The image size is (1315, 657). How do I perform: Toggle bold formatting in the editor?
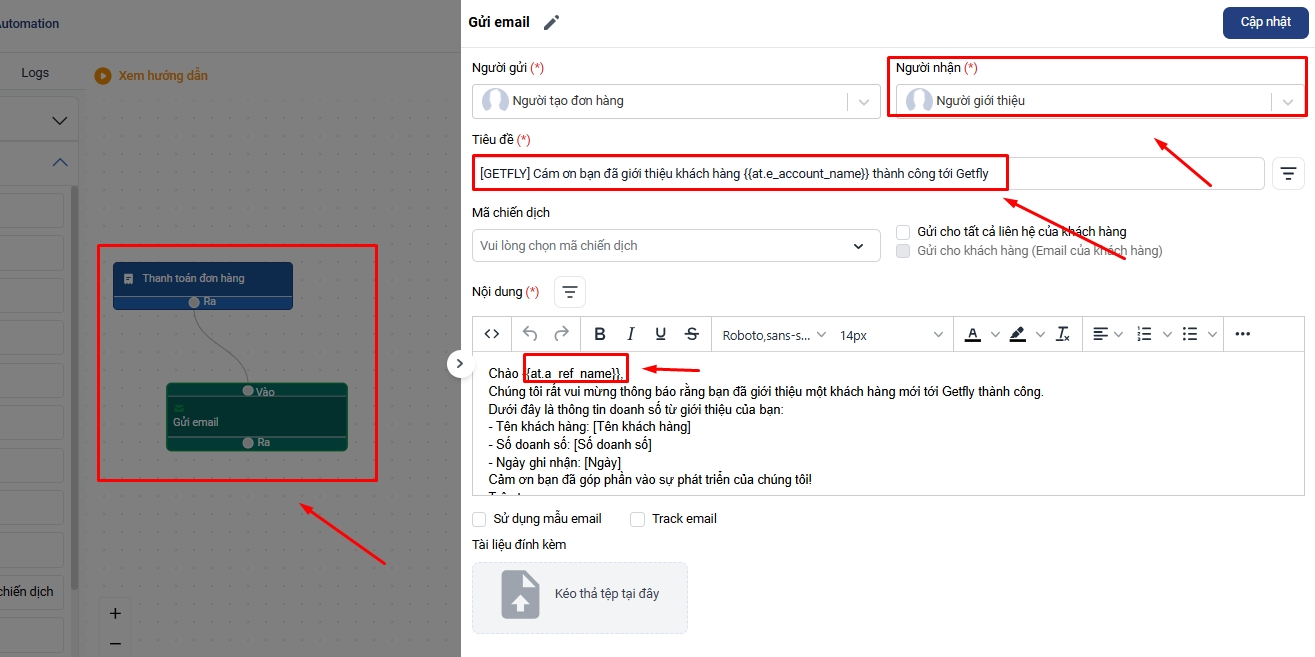tap(600, 334)
